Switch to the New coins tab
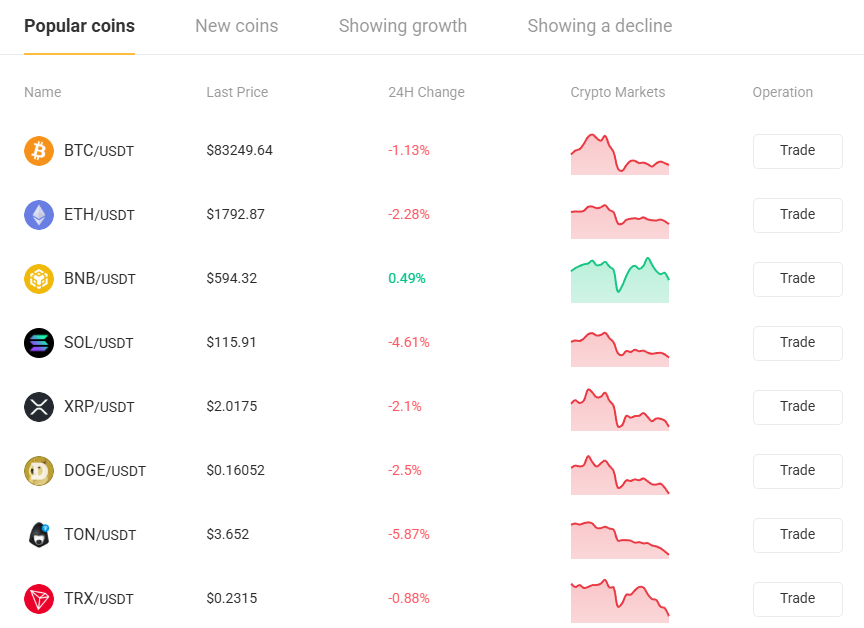This screenshot has width=864, height=628. point(237,26)
